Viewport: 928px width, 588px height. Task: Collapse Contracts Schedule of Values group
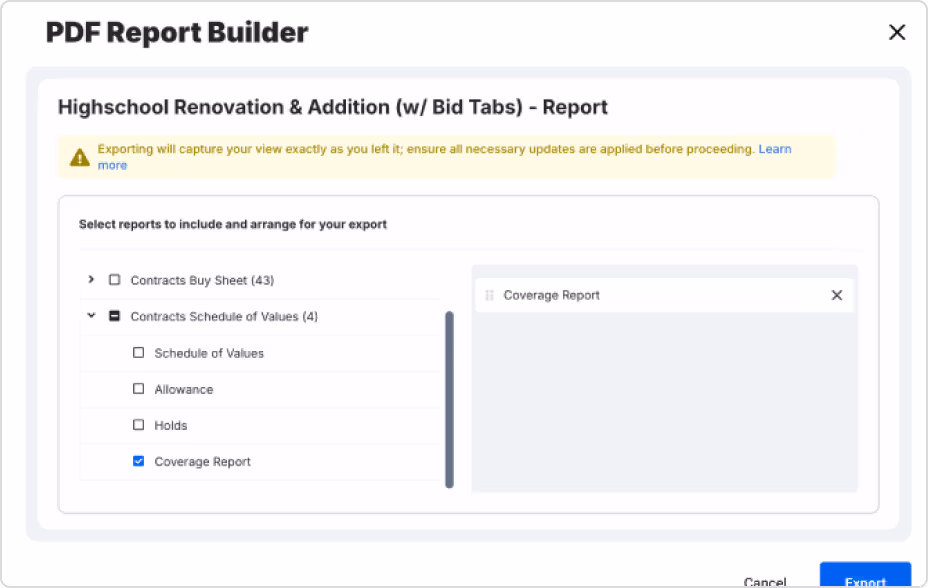(x=91, y=316)
